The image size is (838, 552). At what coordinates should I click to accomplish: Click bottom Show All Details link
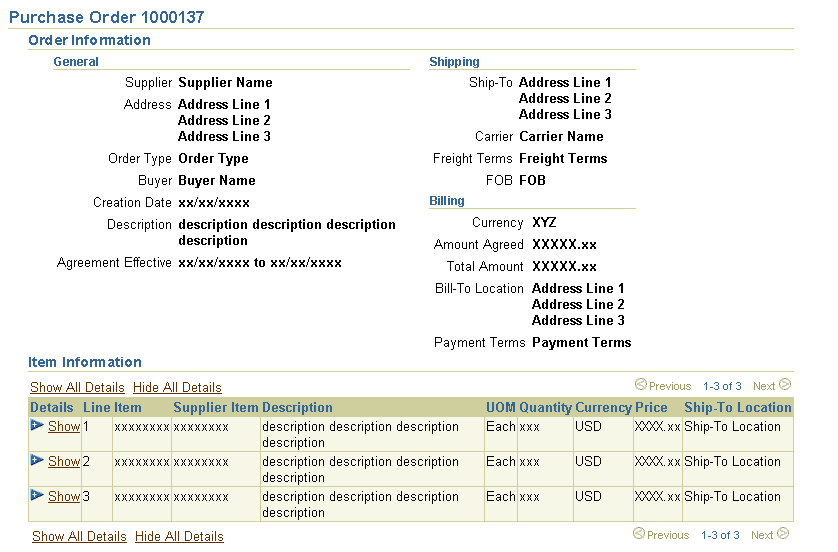coord(79,537)
